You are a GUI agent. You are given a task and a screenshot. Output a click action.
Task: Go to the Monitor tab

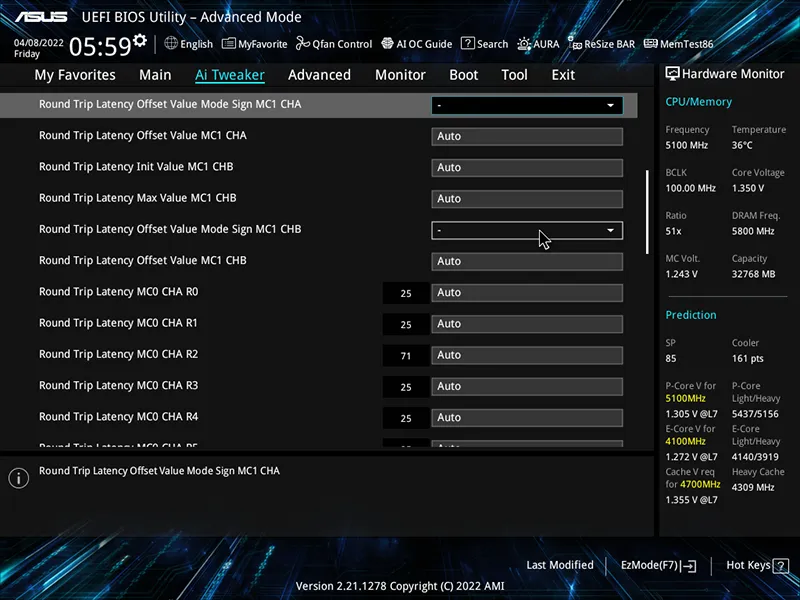[400, 75]
